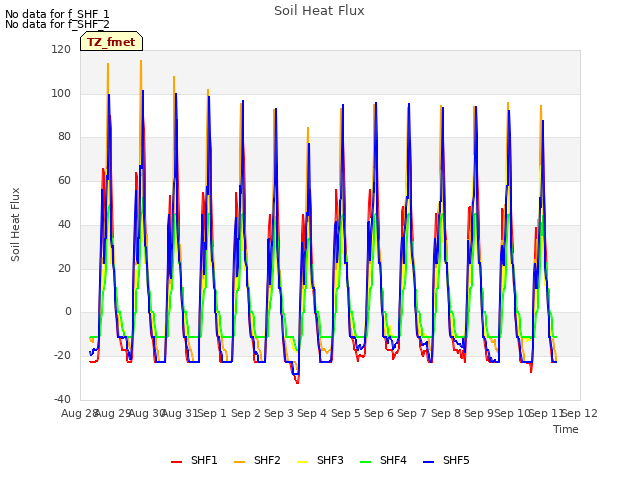Click the -40 y-axis tick label
The height and width of the screenshot is (480, 640).
[62, 399]
